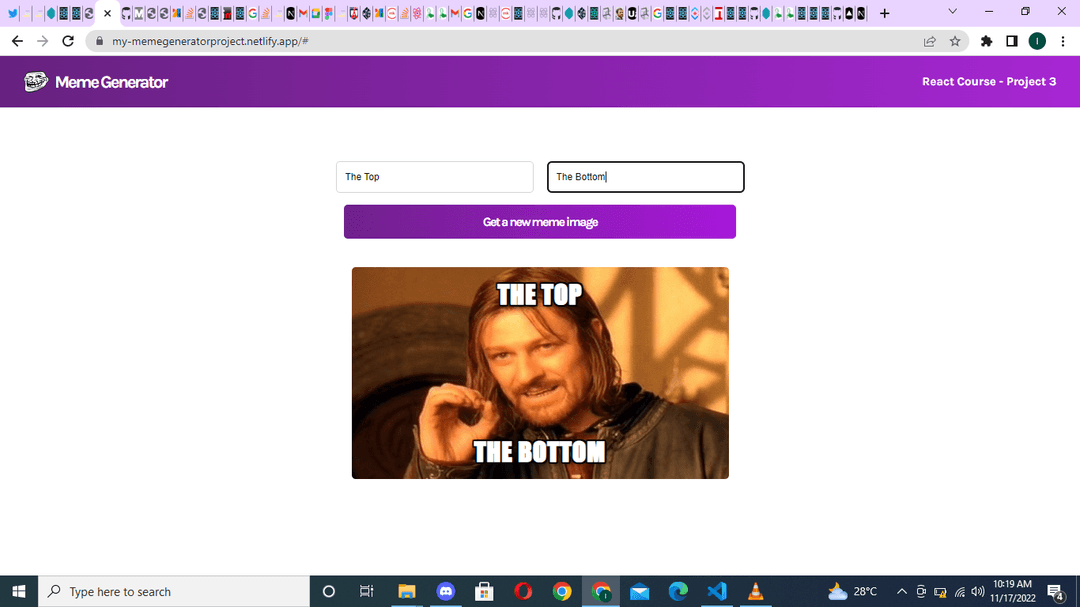Open Task View on the taskbar

click(x=366, y=591)
